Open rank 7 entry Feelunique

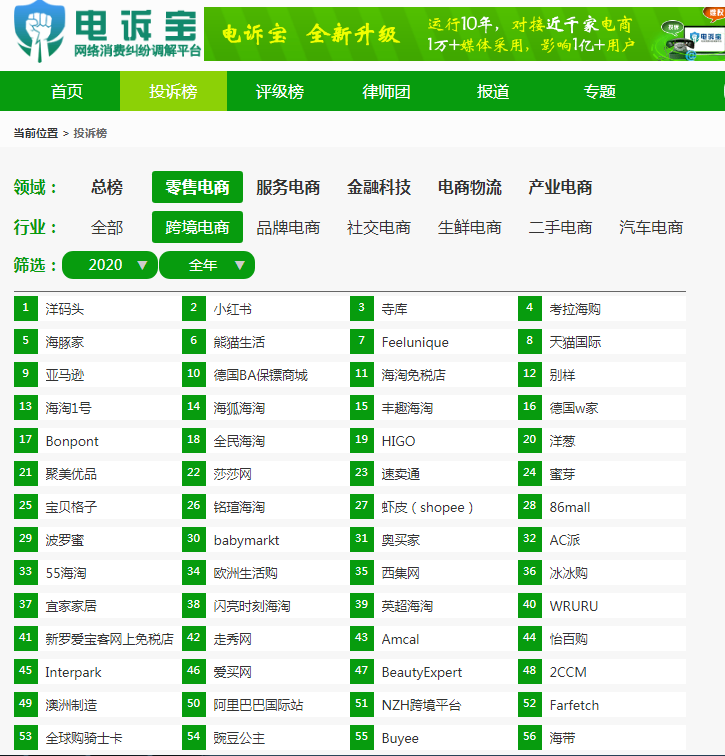[415, 342]
